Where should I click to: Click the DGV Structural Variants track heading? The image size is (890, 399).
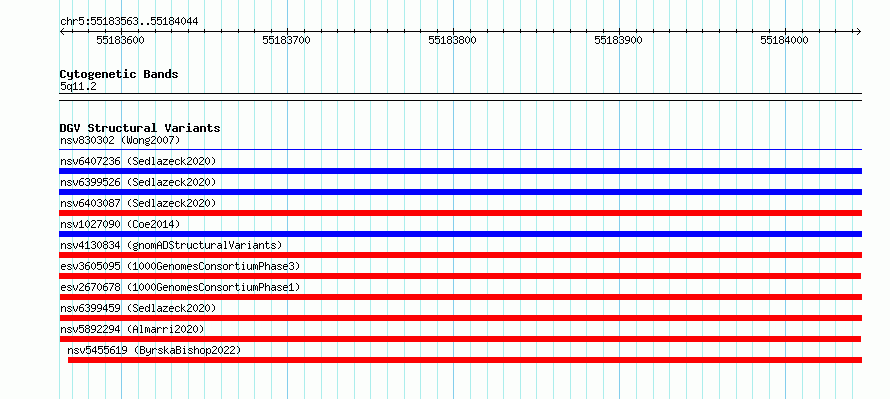[140, 128]
